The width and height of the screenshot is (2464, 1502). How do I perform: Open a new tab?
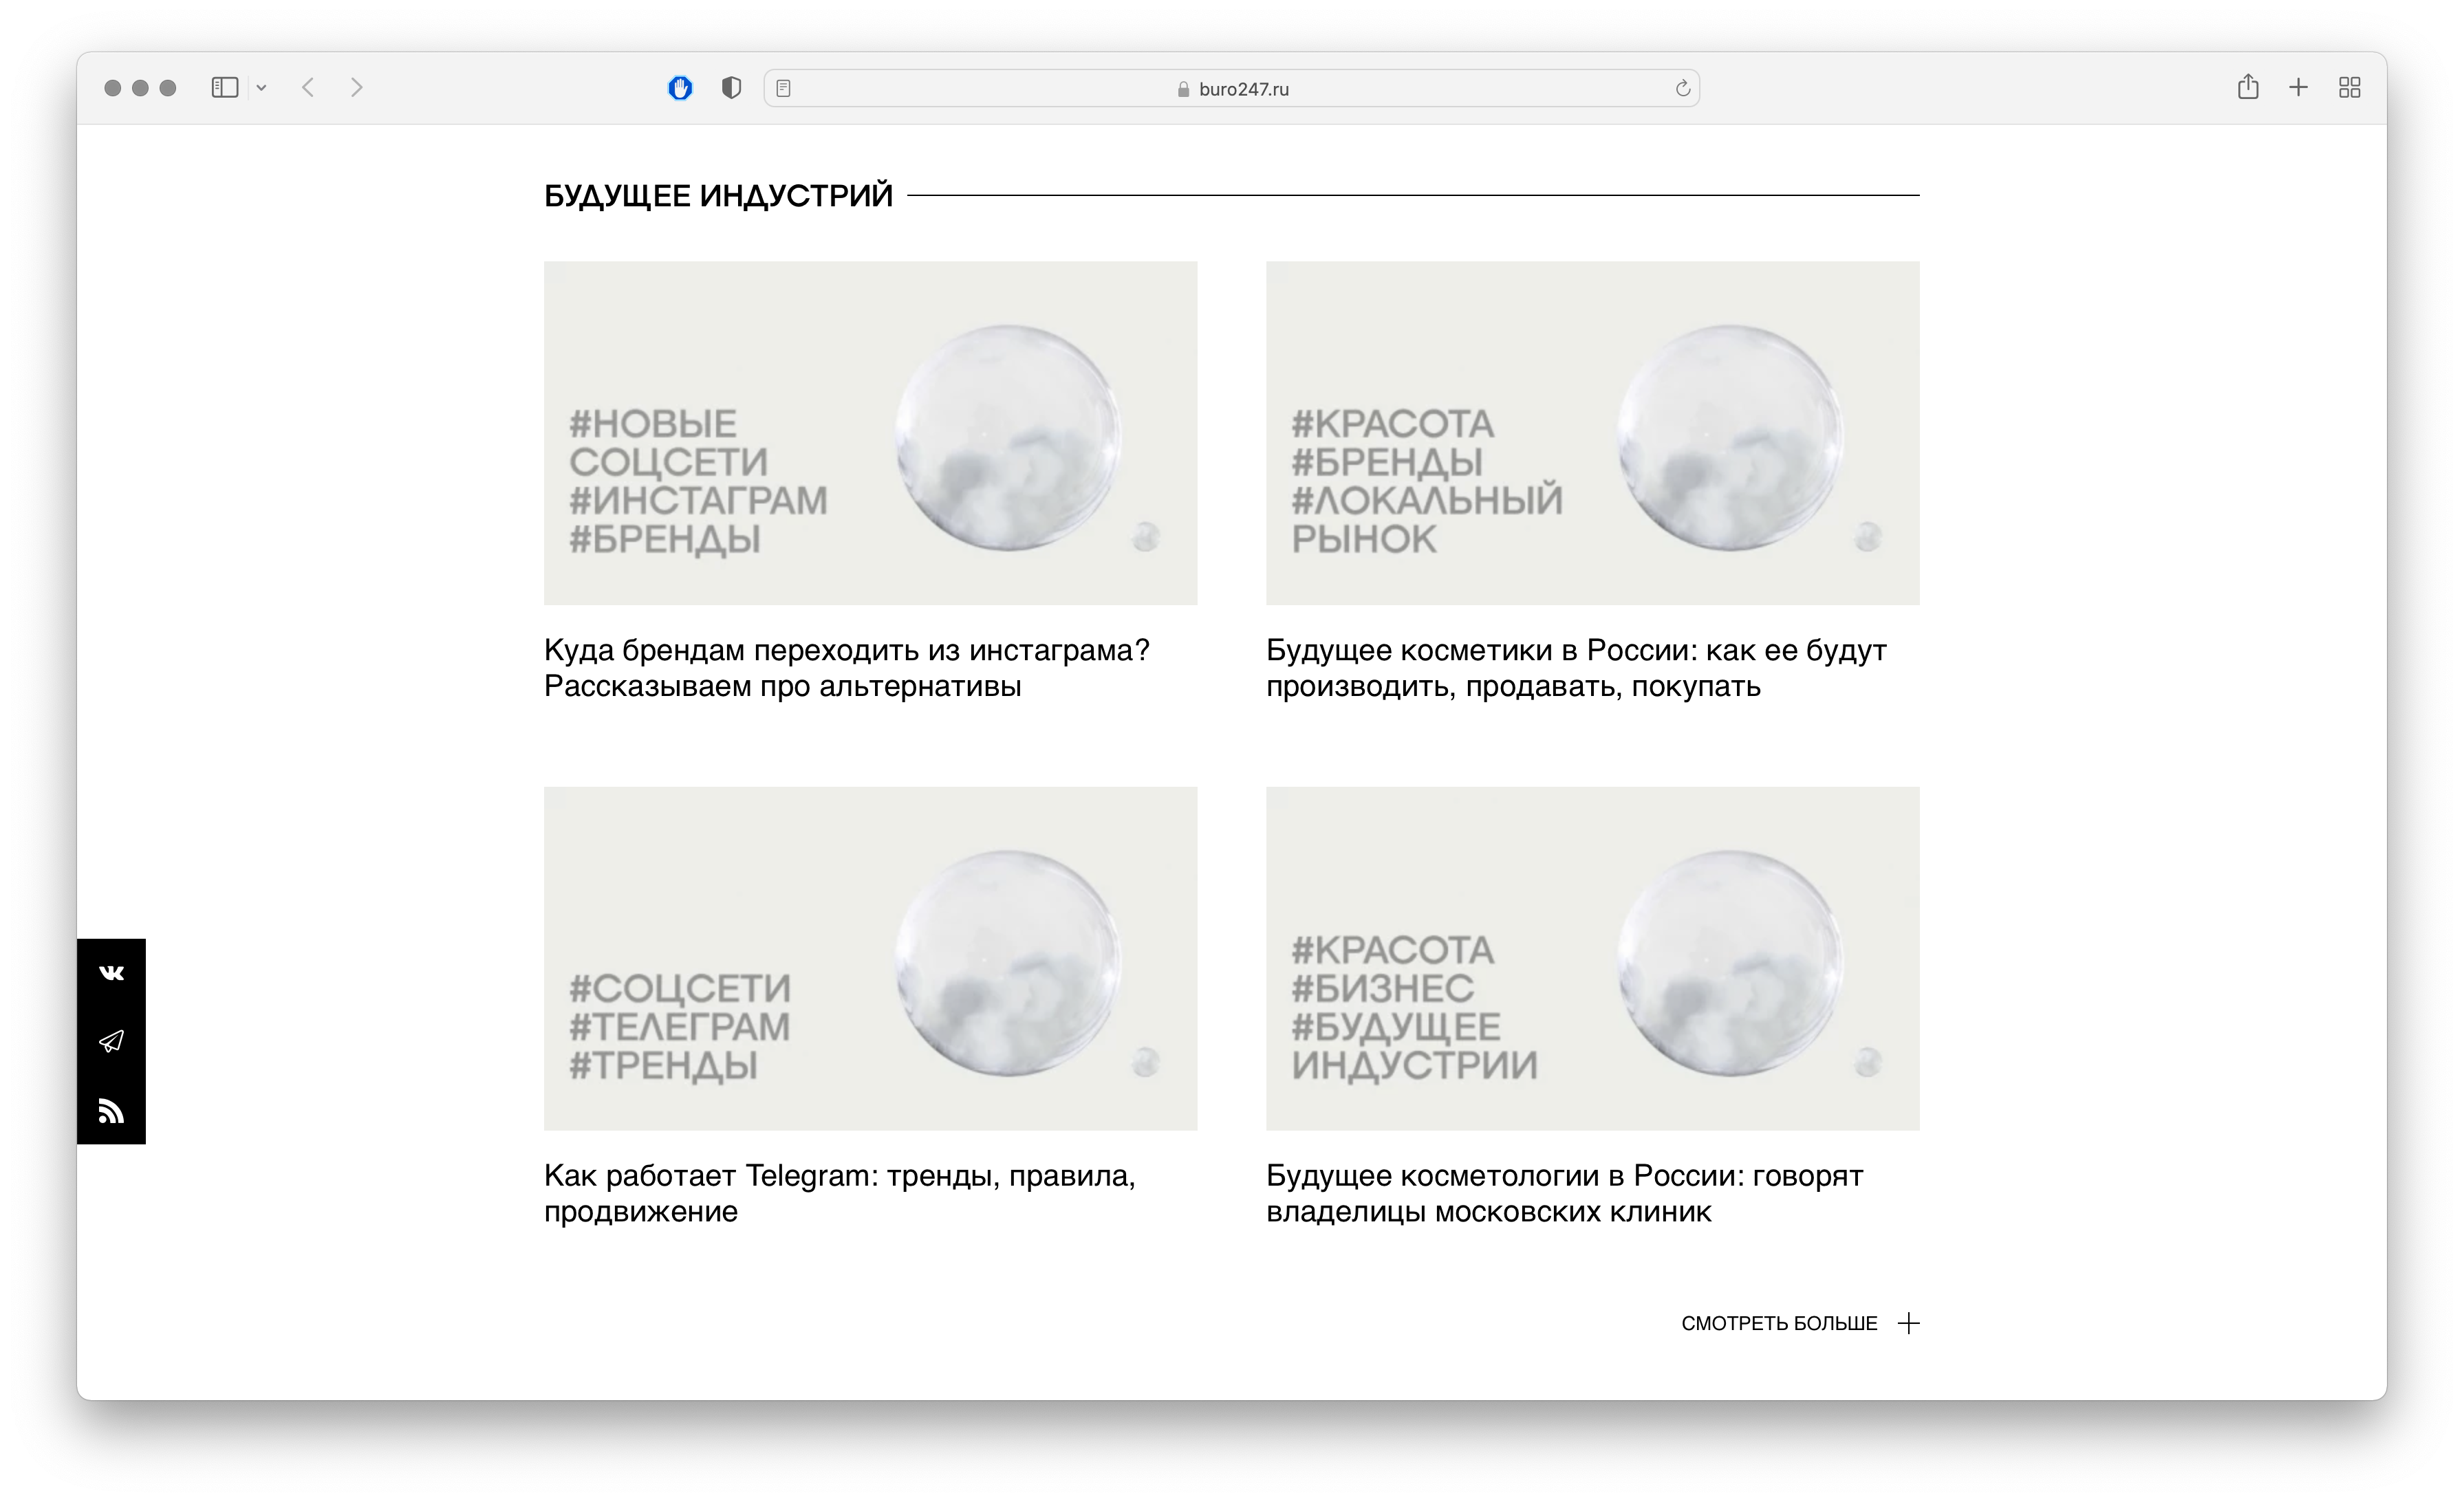pyautogui.click(x=2299, y=88)
